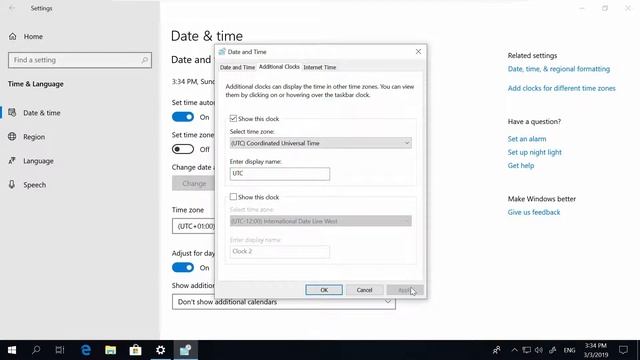Open the Coordinated Universal Time zone dropdown

[x=320, y=143]
